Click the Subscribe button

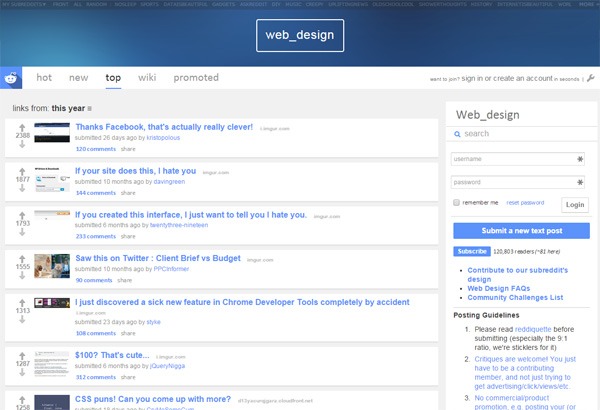[x=472, y=252]
